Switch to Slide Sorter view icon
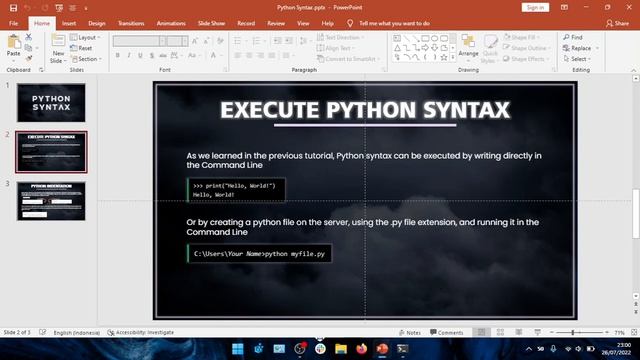Image resolution: width=640 pixels, height=360 pixels. [x=500, y=333]
